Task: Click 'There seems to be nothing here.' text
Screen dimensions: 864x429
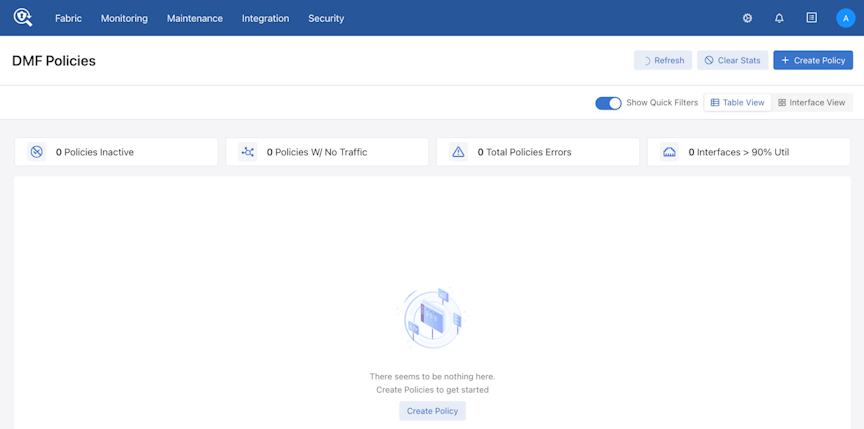Action: (433, 377)
